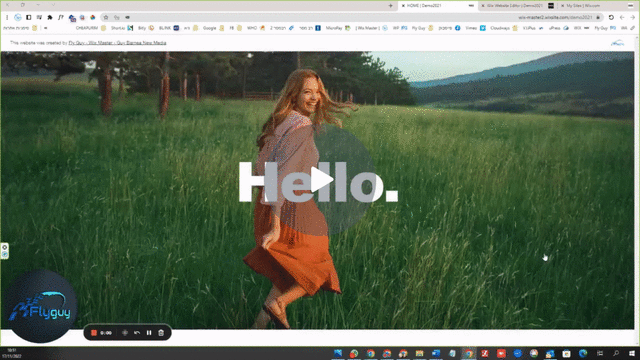Open the WHO bookmark
The width and height of the screenshot is (640, 360).
coord(256,28)
